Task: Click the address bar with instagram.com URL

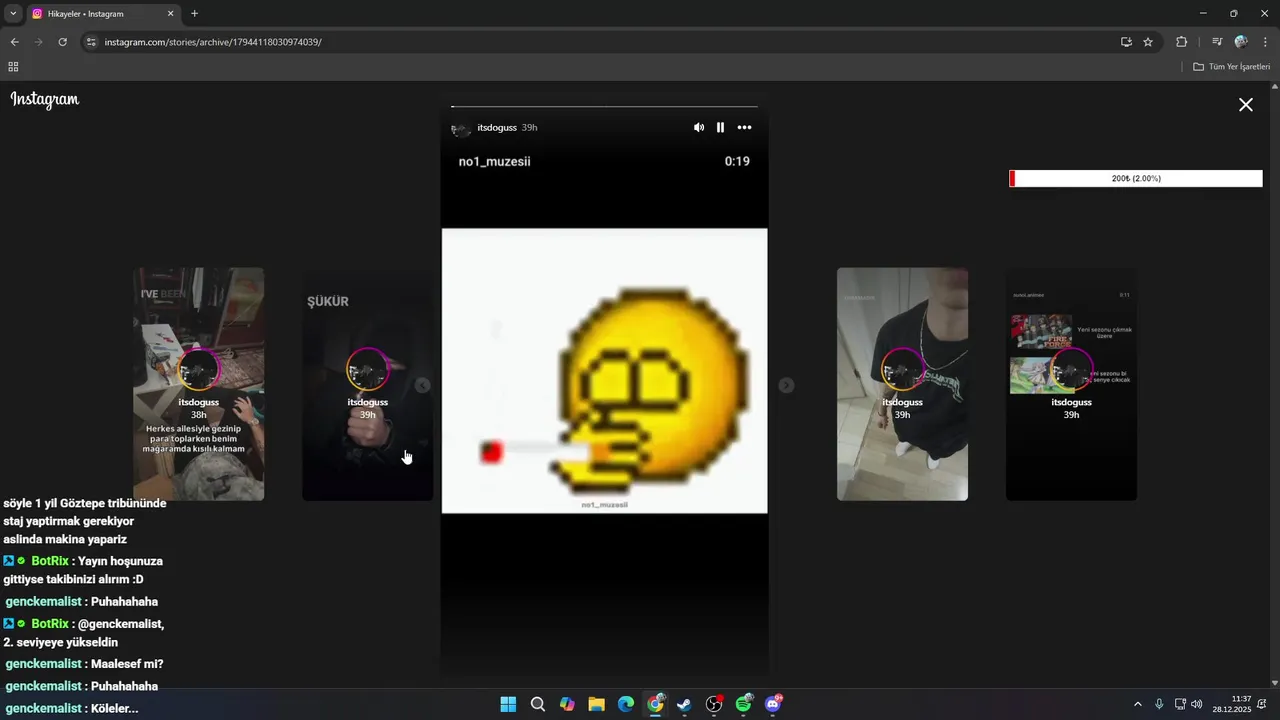Action: (600, 42)
